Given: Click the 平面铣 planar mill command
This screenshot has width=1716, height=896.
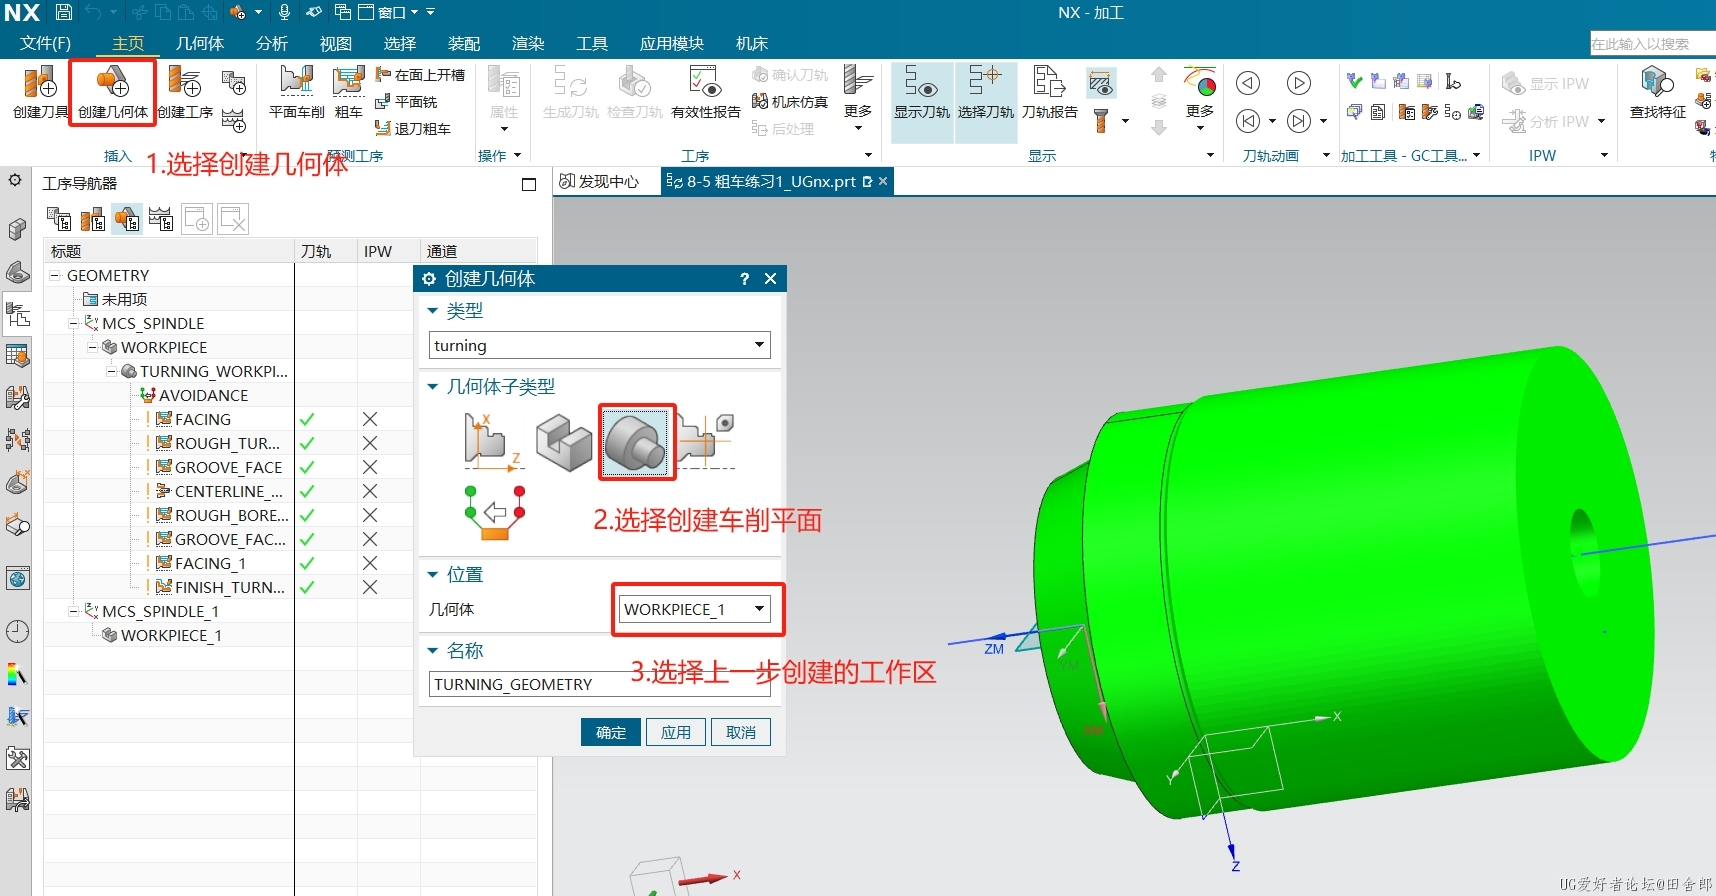Looking at the screenshot, I should point(406,102).
